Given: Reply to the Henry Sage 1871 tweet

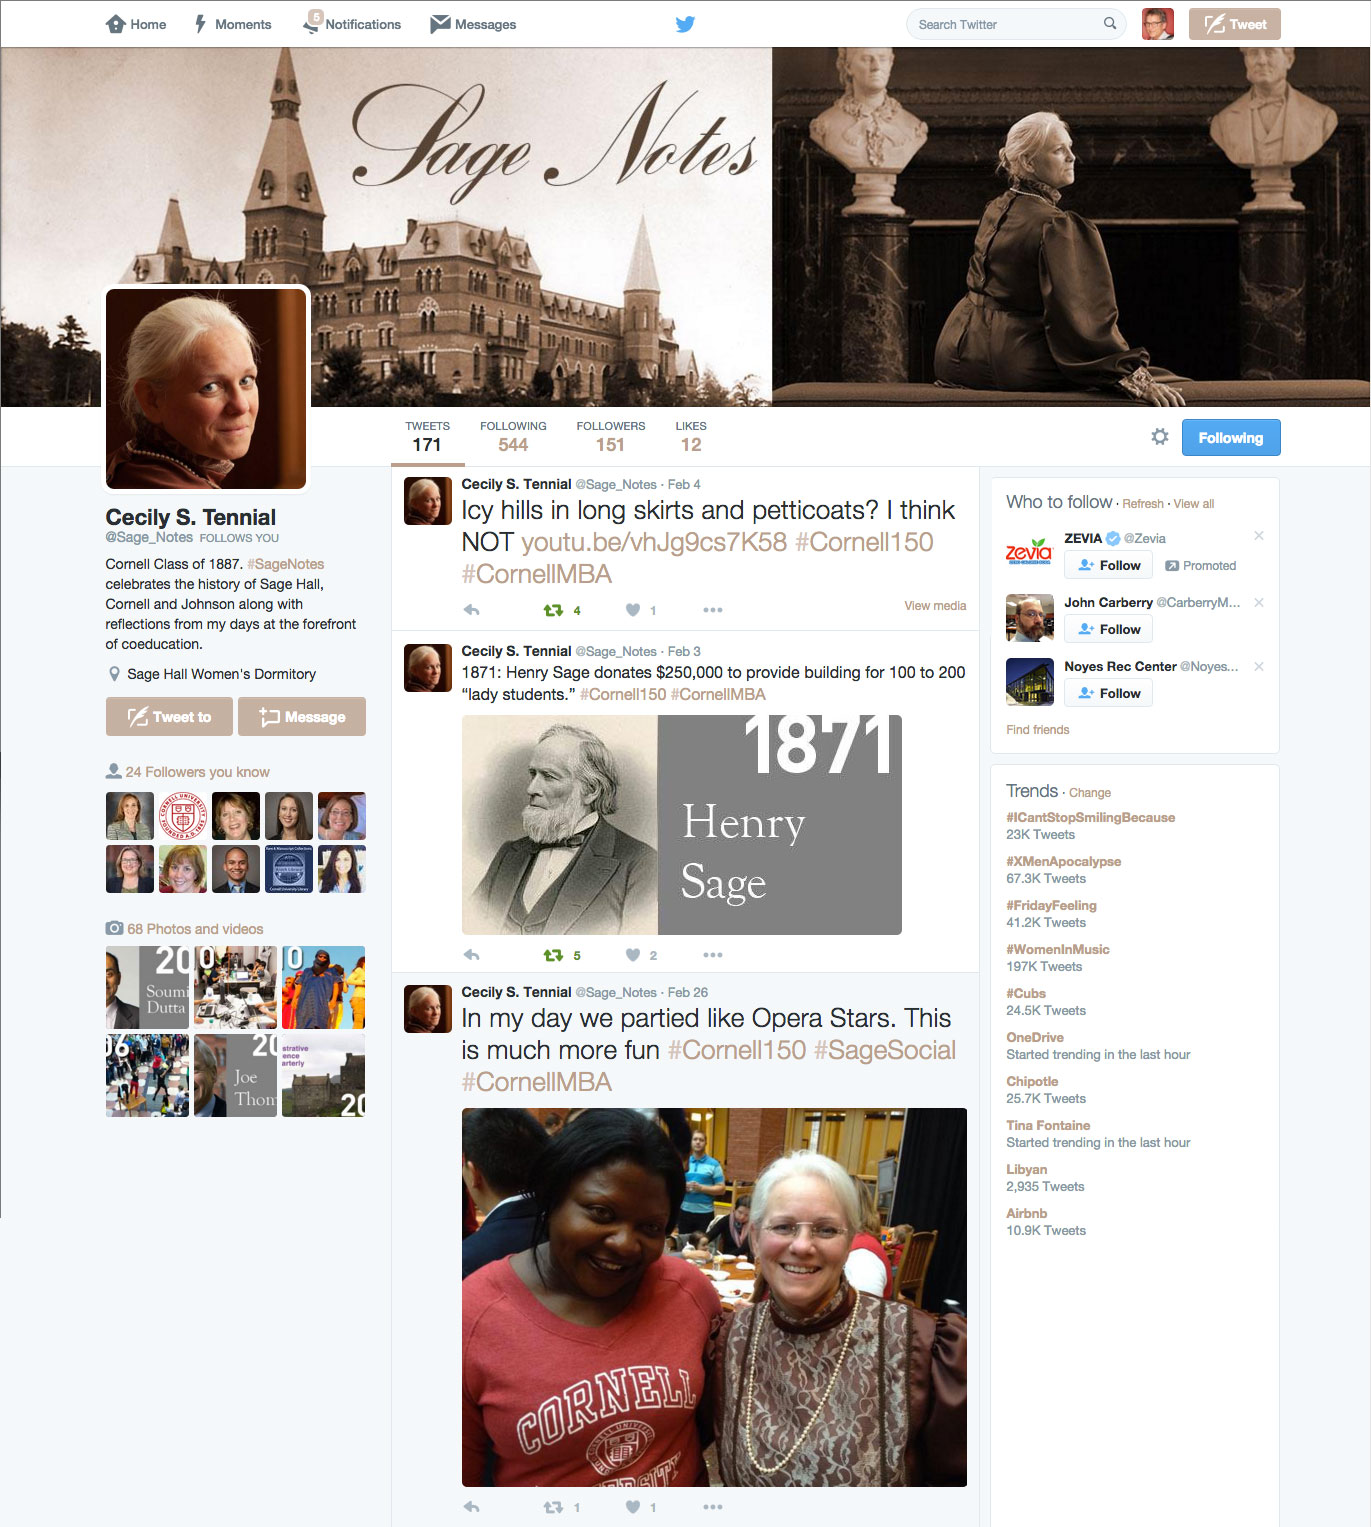Looking at the screenshot, I should click(472, 955).
